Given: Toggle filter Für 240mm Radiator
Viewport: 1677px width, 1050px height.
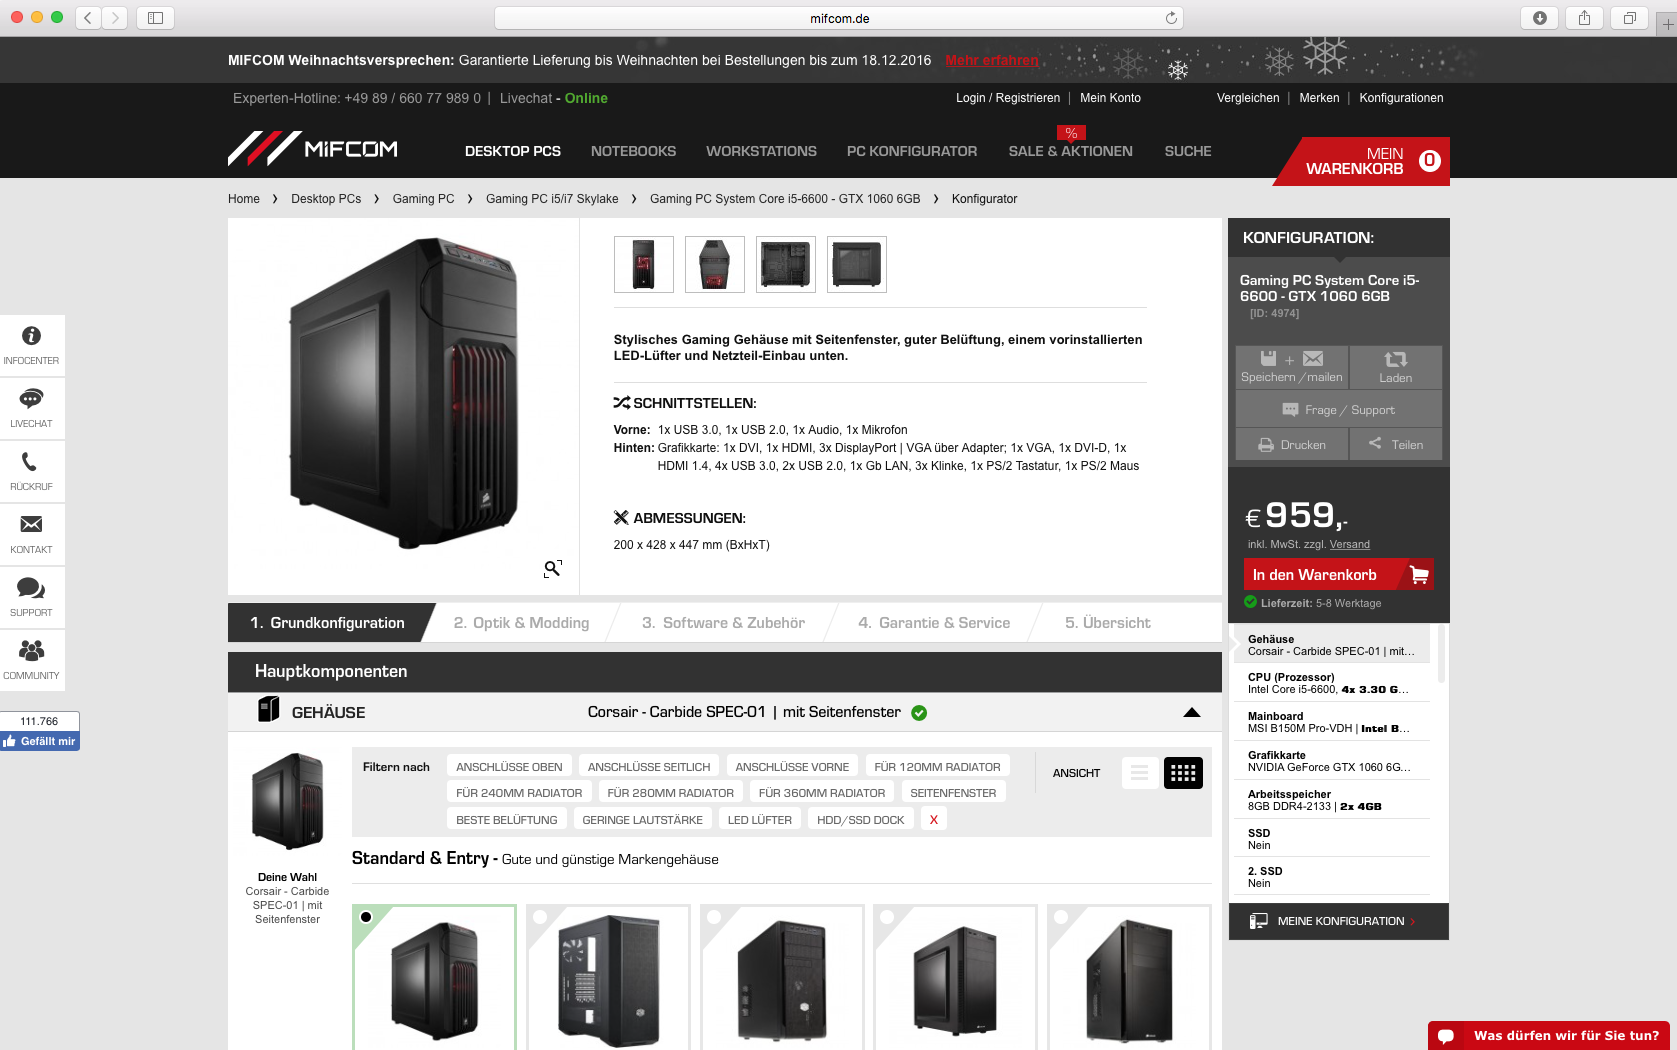Looking at the screenshot, I should click(519, 793).
